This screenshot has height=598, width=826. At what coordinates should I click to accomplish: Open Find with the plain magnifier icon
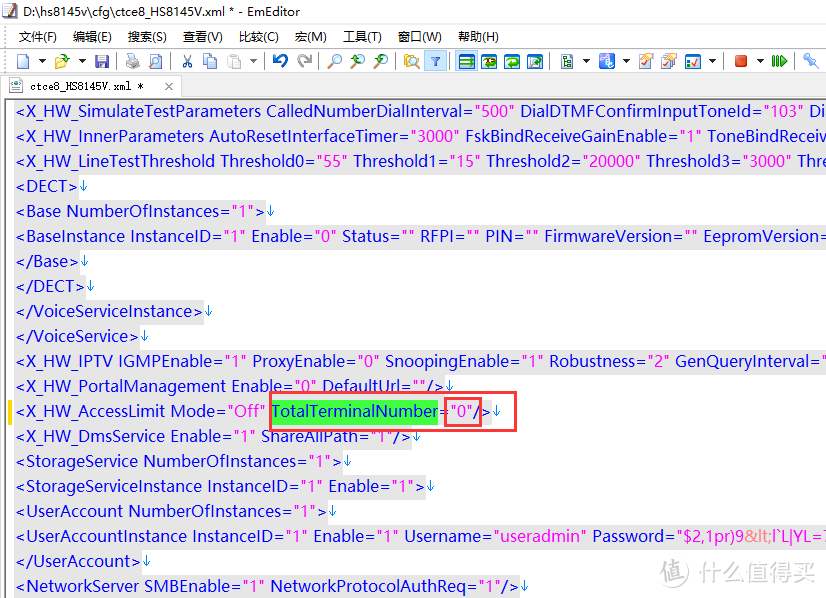[334, 61]
